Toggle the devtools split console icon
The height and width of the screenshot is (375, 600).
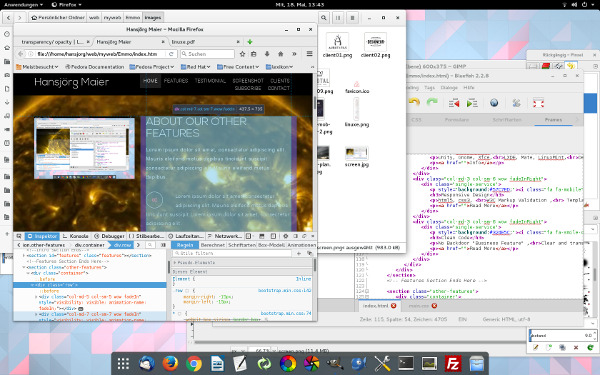262,236
